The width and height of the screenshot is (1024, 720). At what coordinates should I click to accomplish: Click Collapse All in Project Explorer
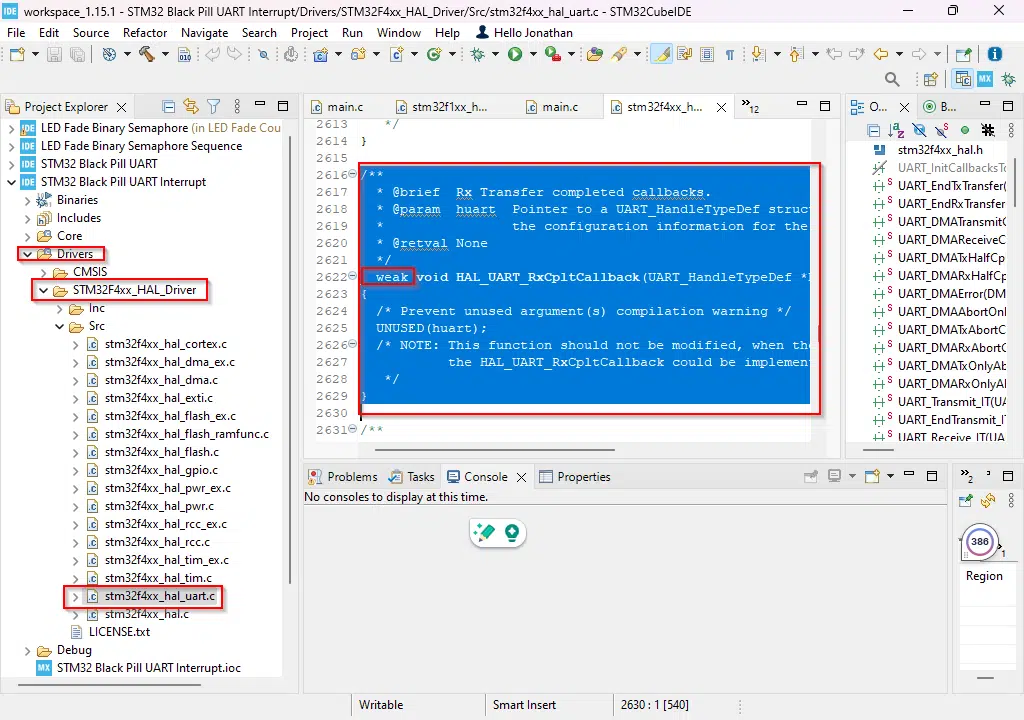(168, 106)
